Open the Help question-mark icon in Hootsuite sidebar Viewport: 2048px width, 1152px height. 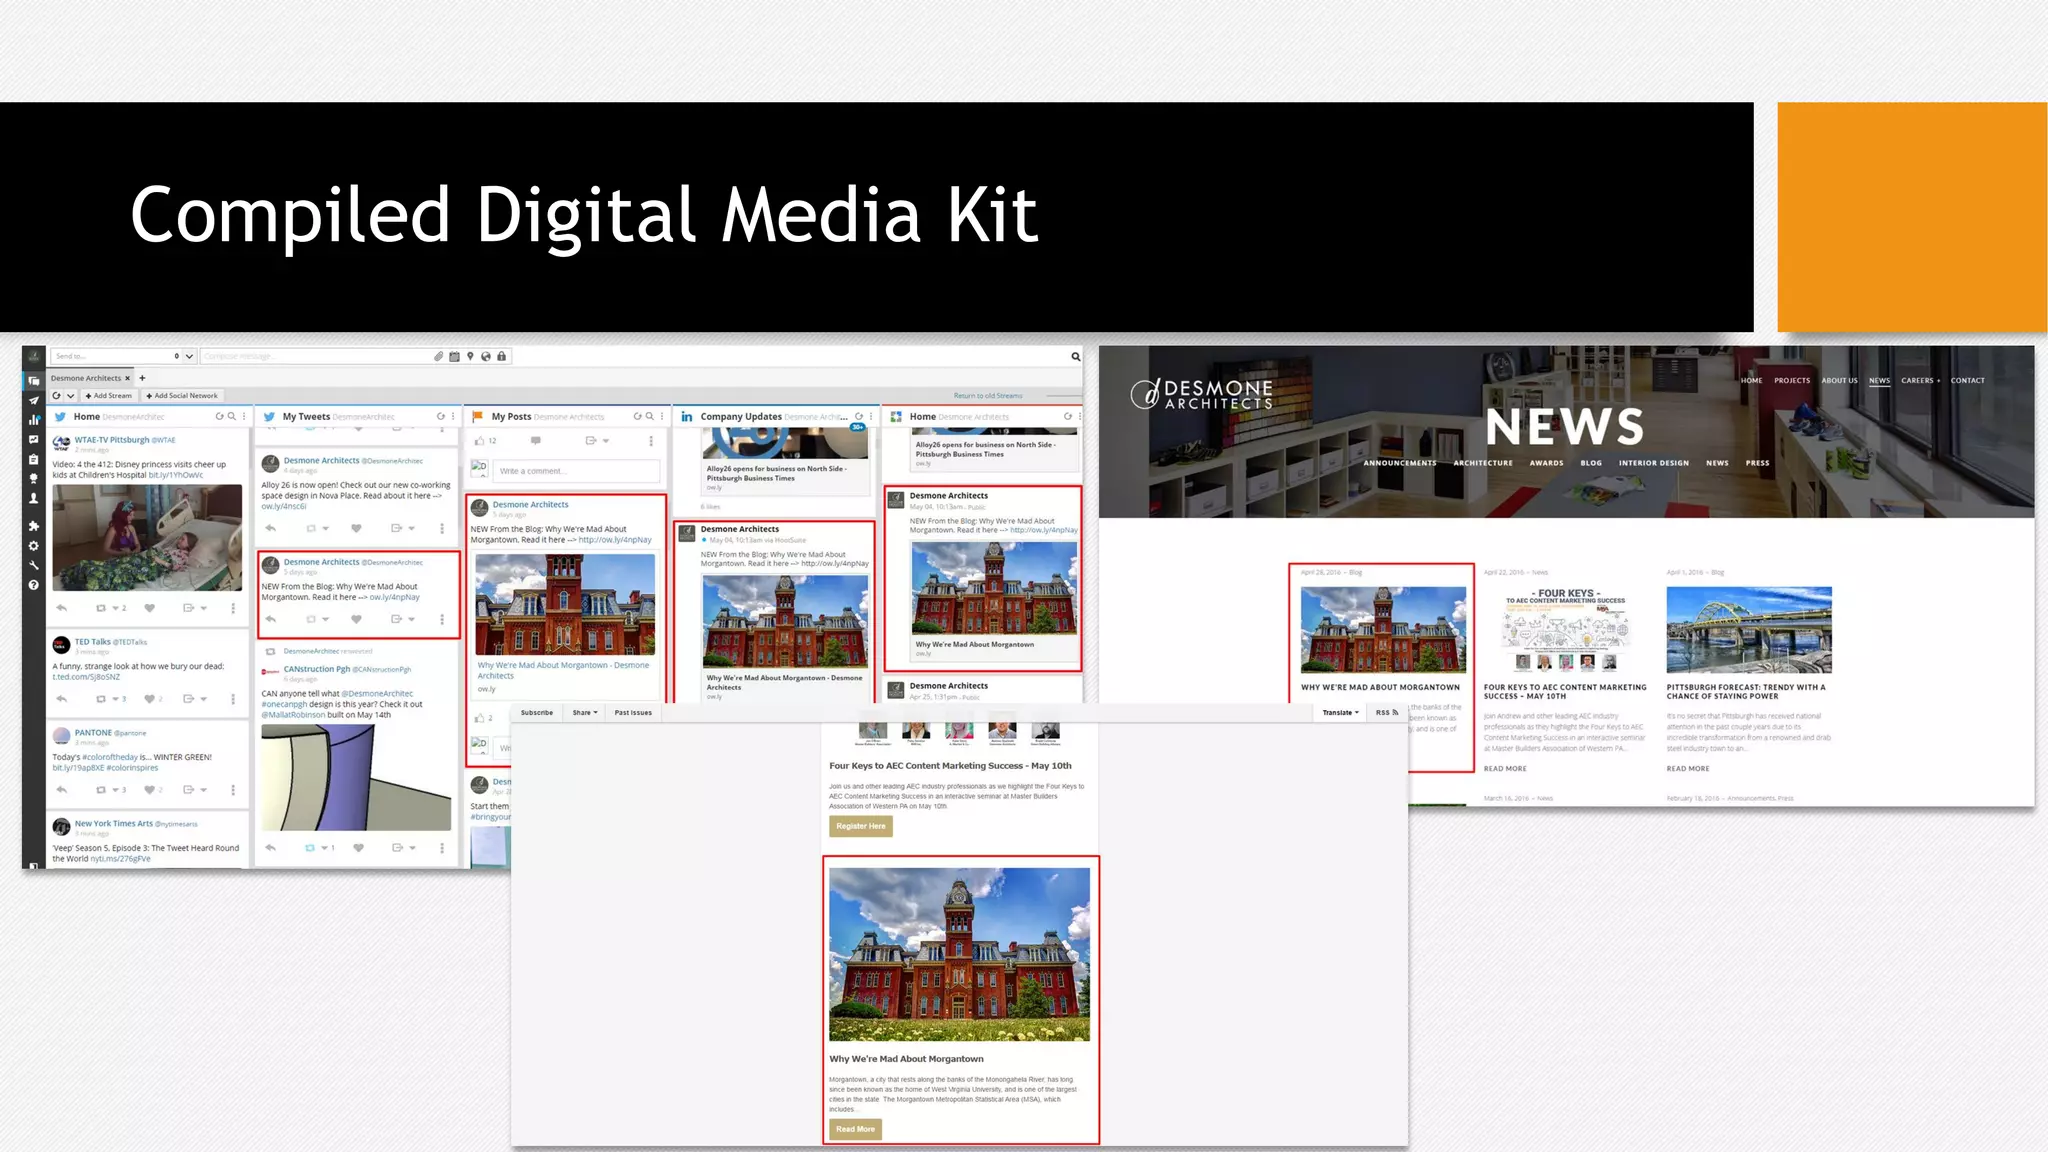(34, 585)
